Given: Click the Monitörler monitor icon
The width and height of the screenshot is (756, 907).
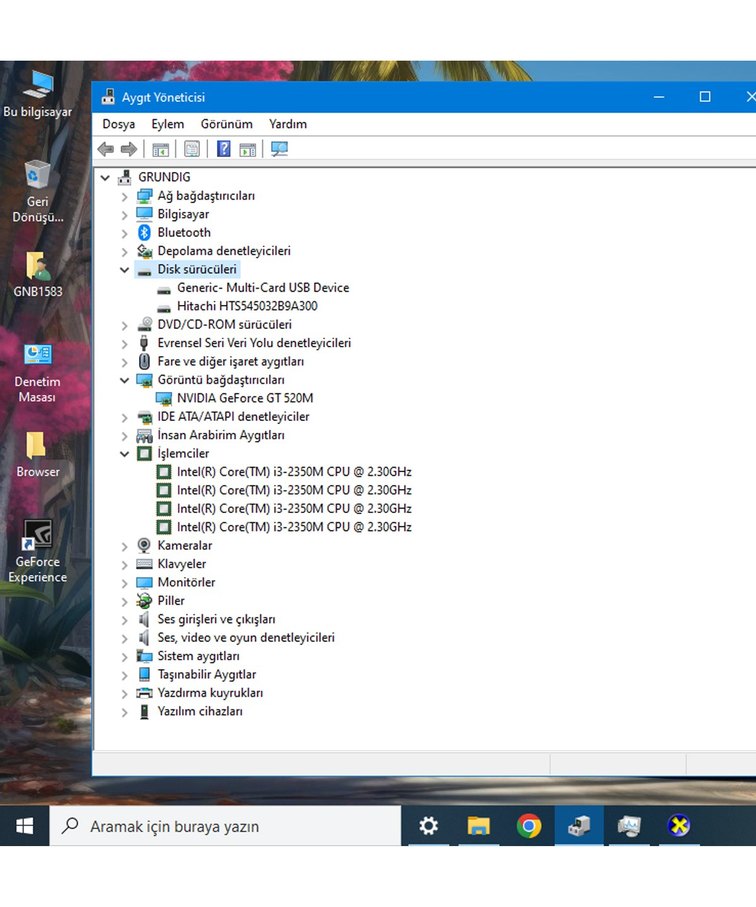Looking at the screenshot, I should [x=144, y=582].
